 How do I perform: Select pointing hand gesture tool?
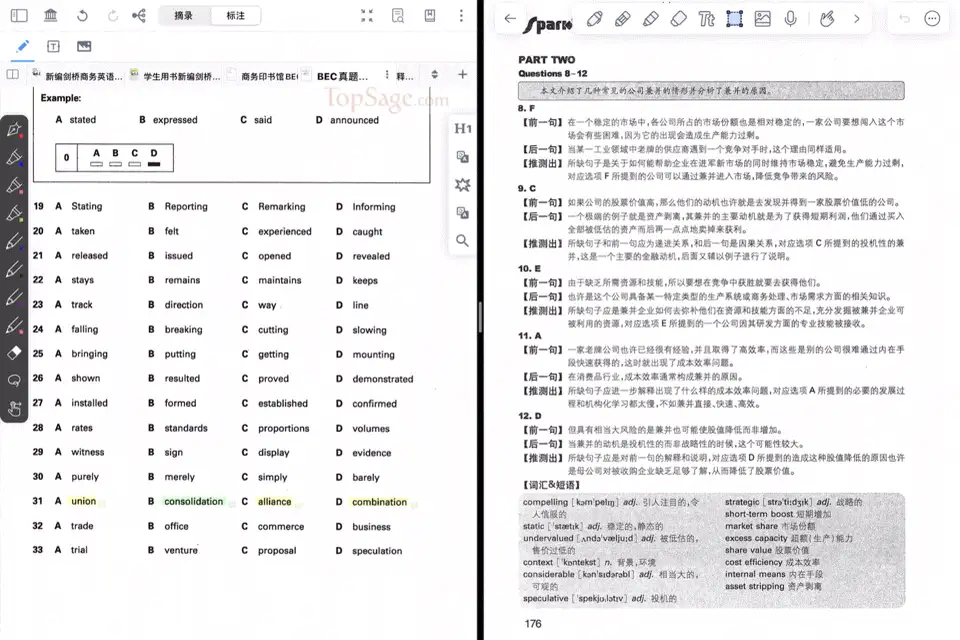827,19
